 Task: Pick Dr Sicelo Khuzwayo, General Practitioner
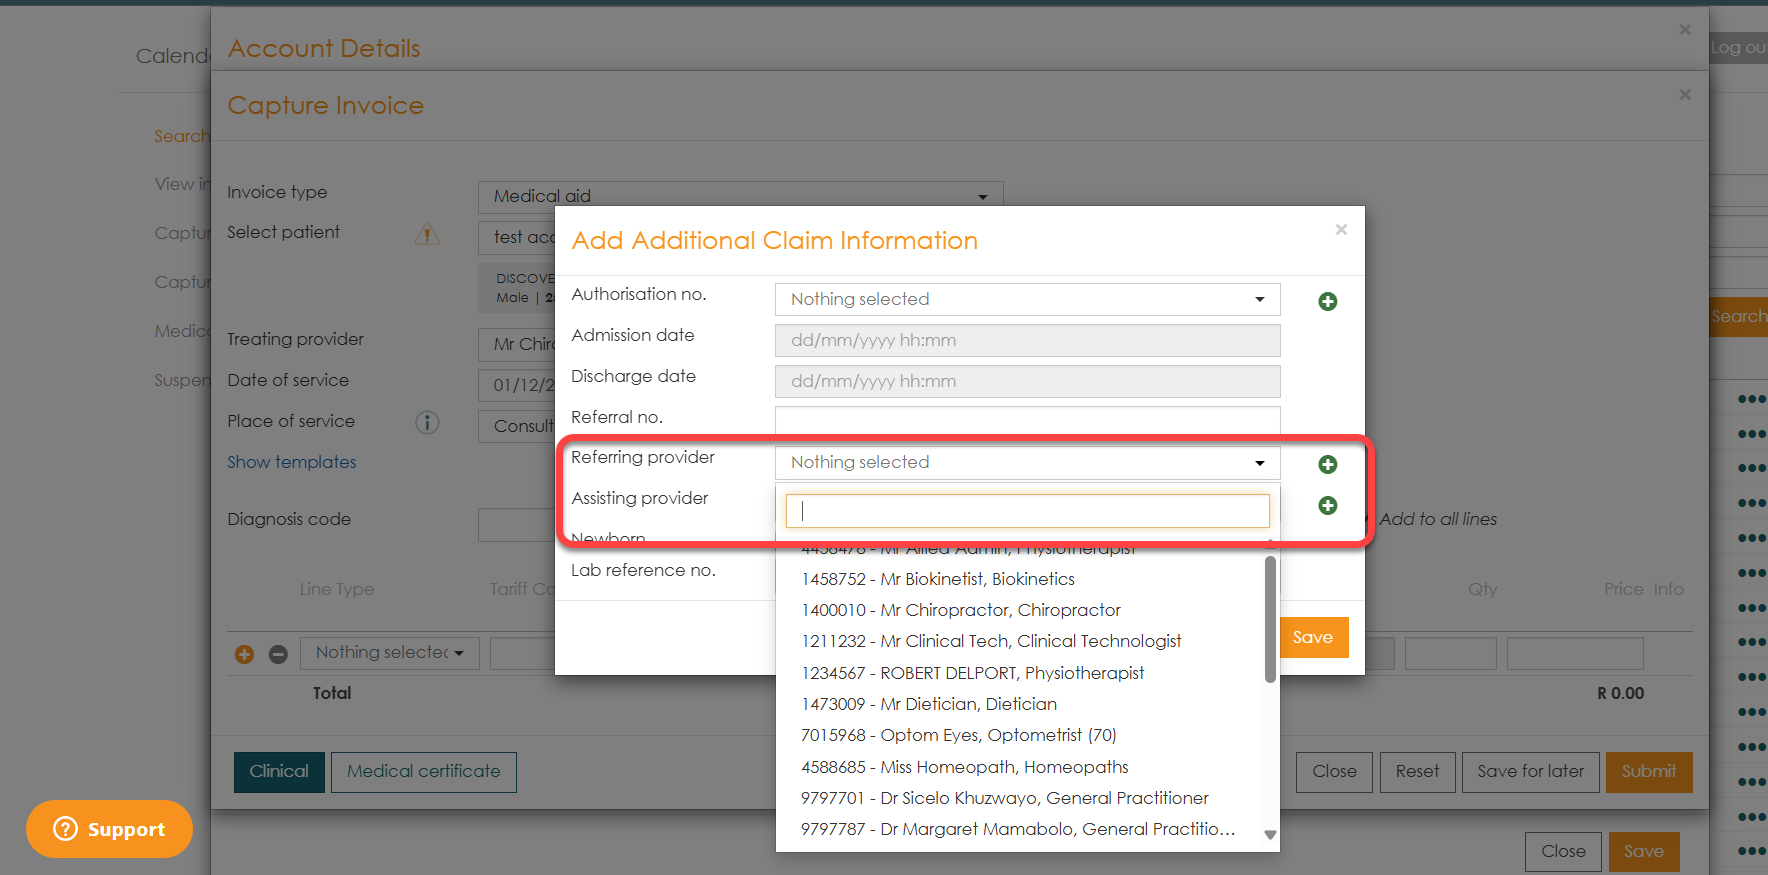(1004, 798)
